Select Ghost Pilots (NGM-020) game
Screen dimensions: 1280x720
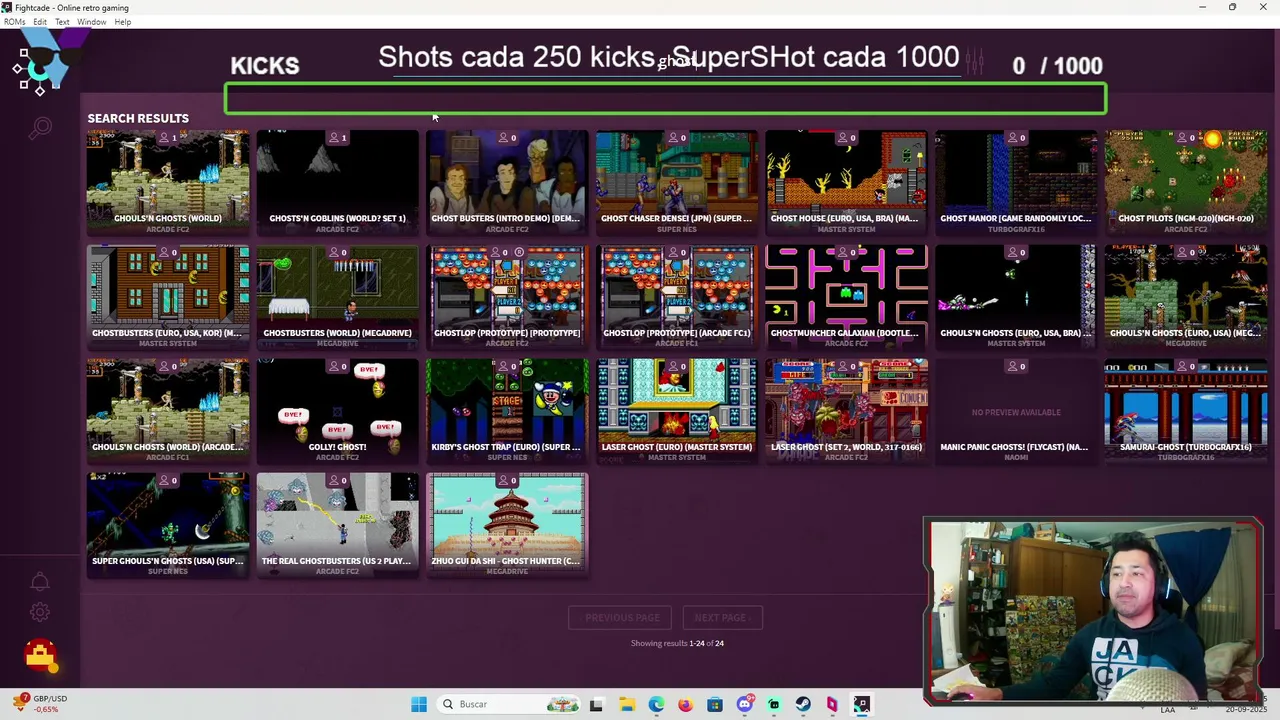(x=1185, y=182)
